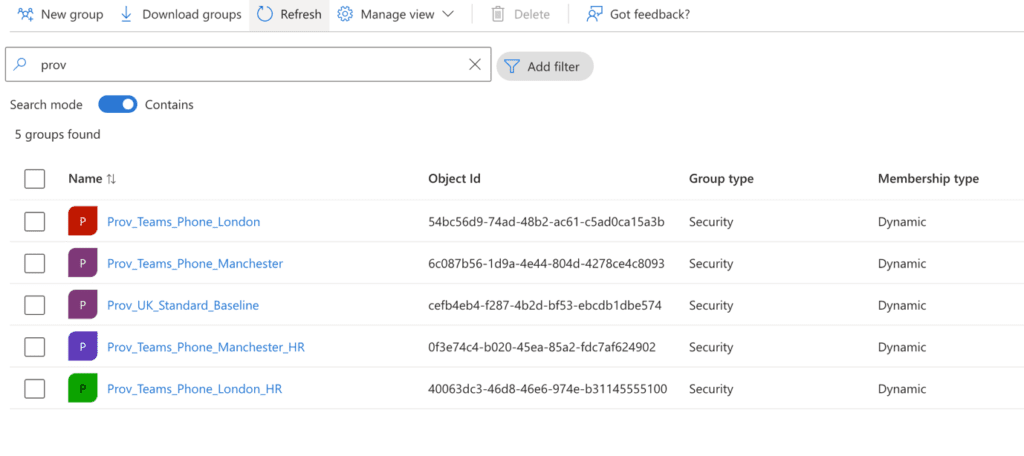Open the Prov_Teams_Phone_Manchester_HR group link

tap(206, 348)
